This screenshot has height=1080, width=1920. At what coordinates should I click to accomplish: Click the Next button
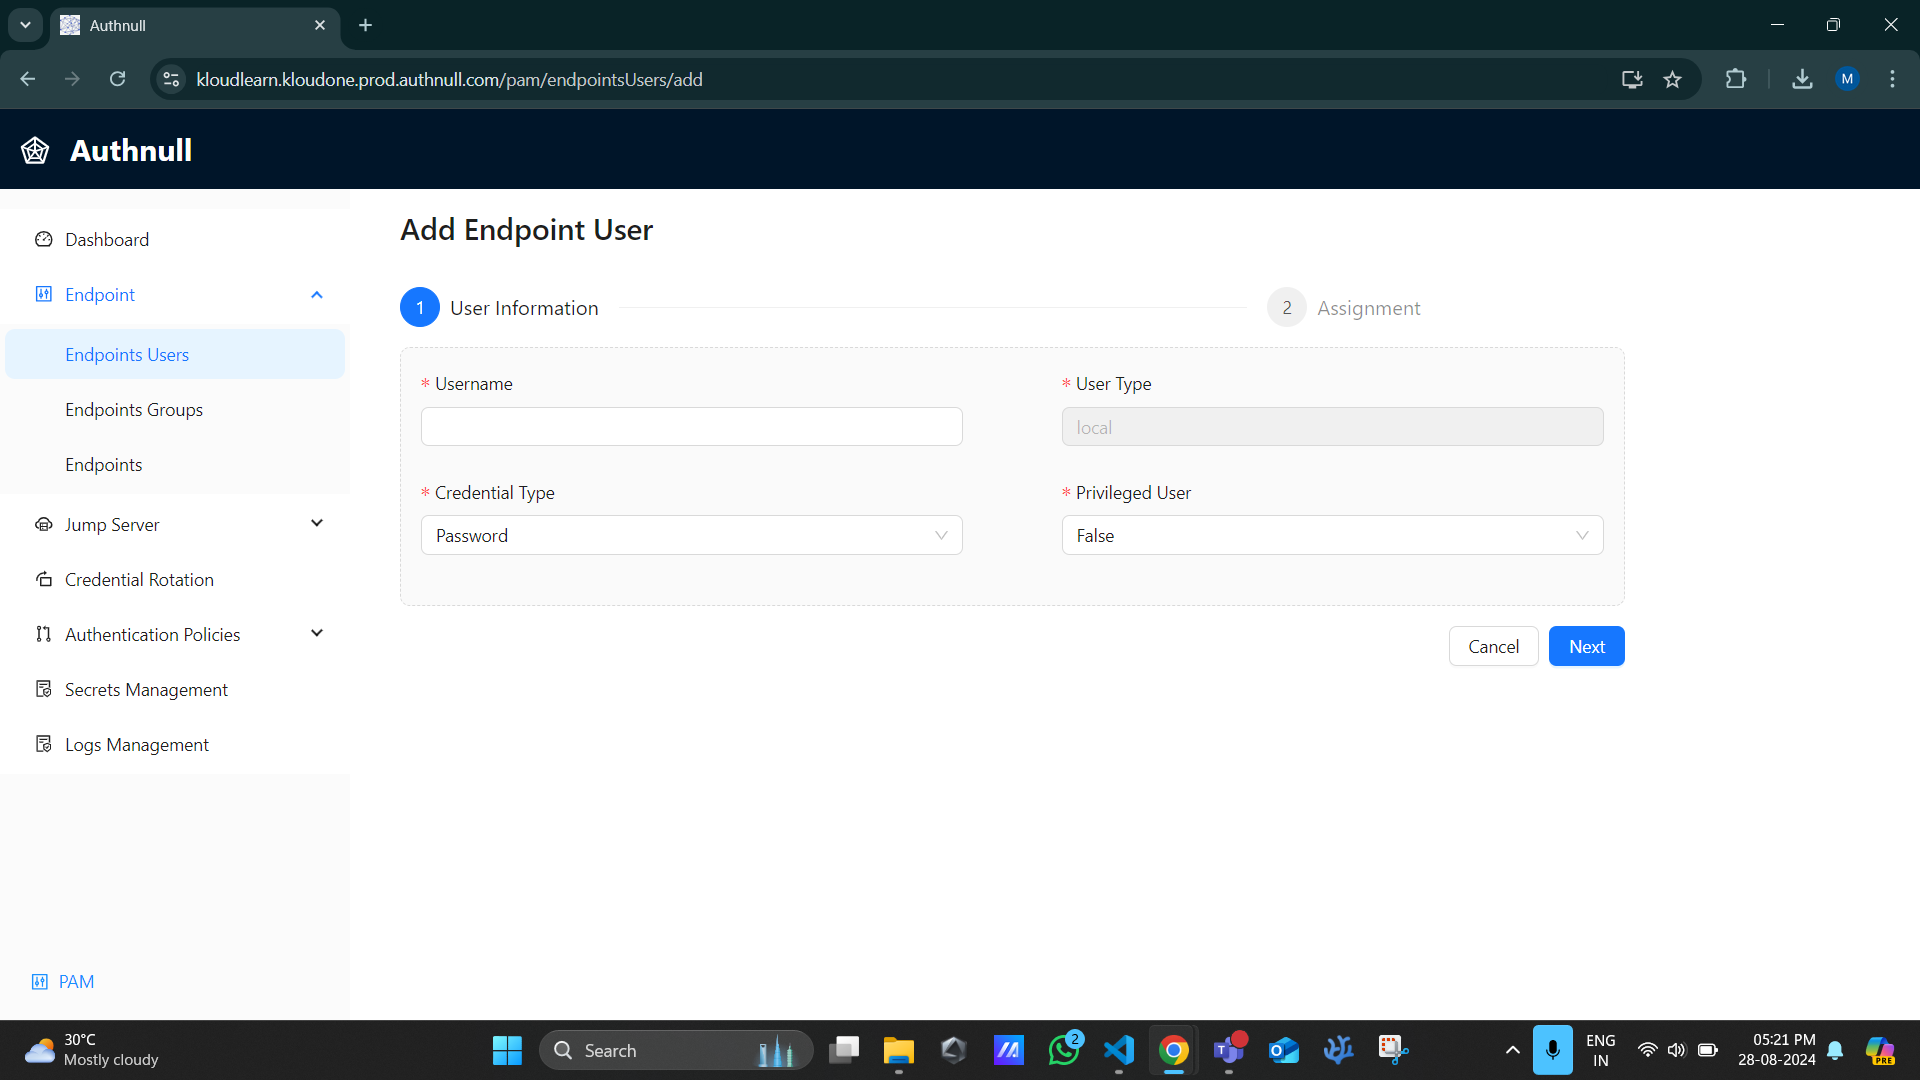tap(1586, 646)
